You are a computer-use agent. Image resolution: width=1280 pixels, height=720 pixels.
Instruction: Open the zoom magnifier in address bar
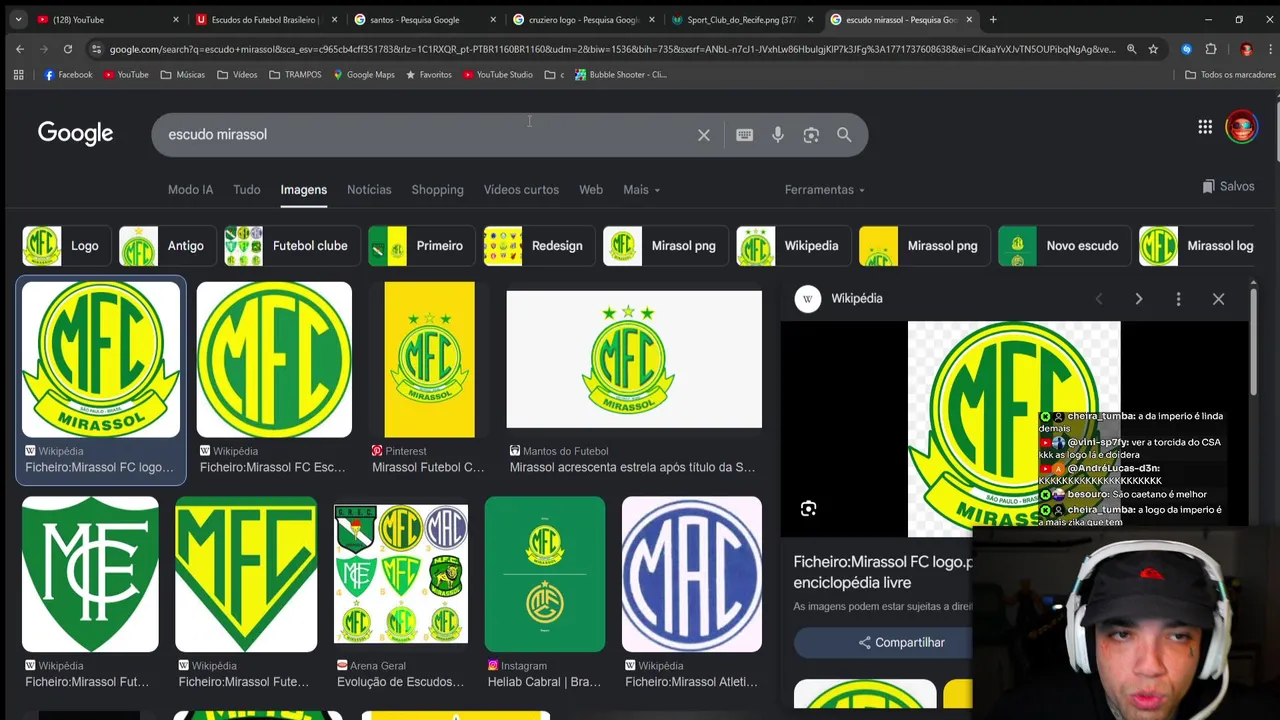1131,49
